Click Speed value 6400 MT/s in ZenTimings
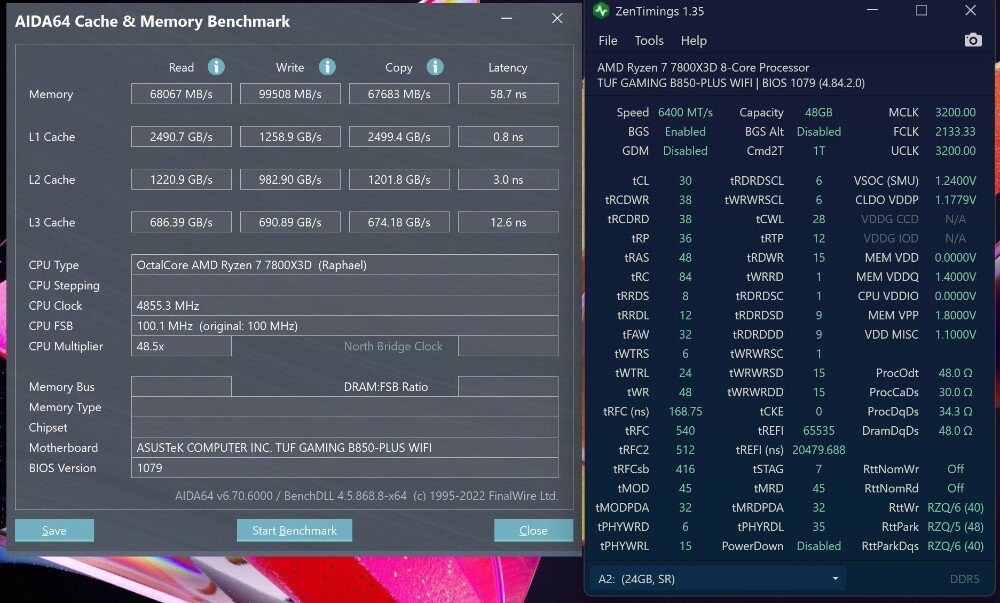The image size is (1000, 603). [x=685, y=112]
